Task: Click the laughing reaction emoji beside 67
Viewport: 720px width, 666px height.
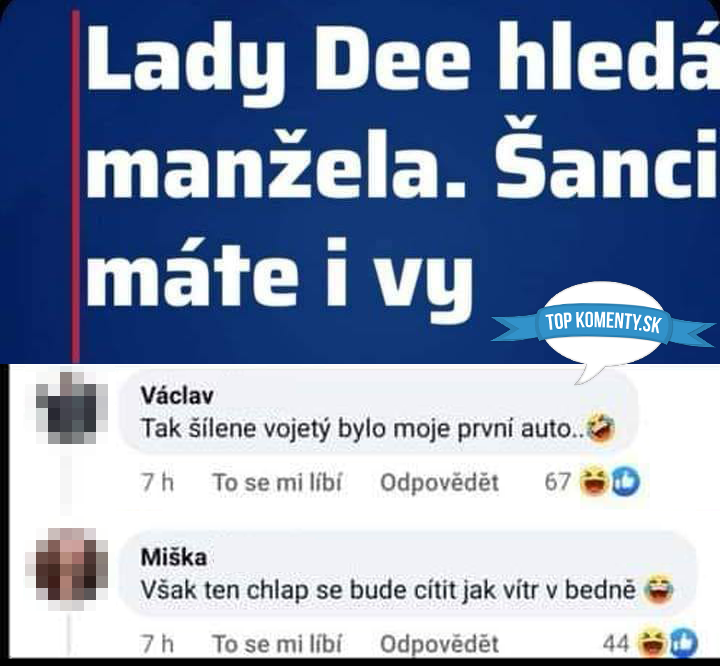Action: pos(594,482)
